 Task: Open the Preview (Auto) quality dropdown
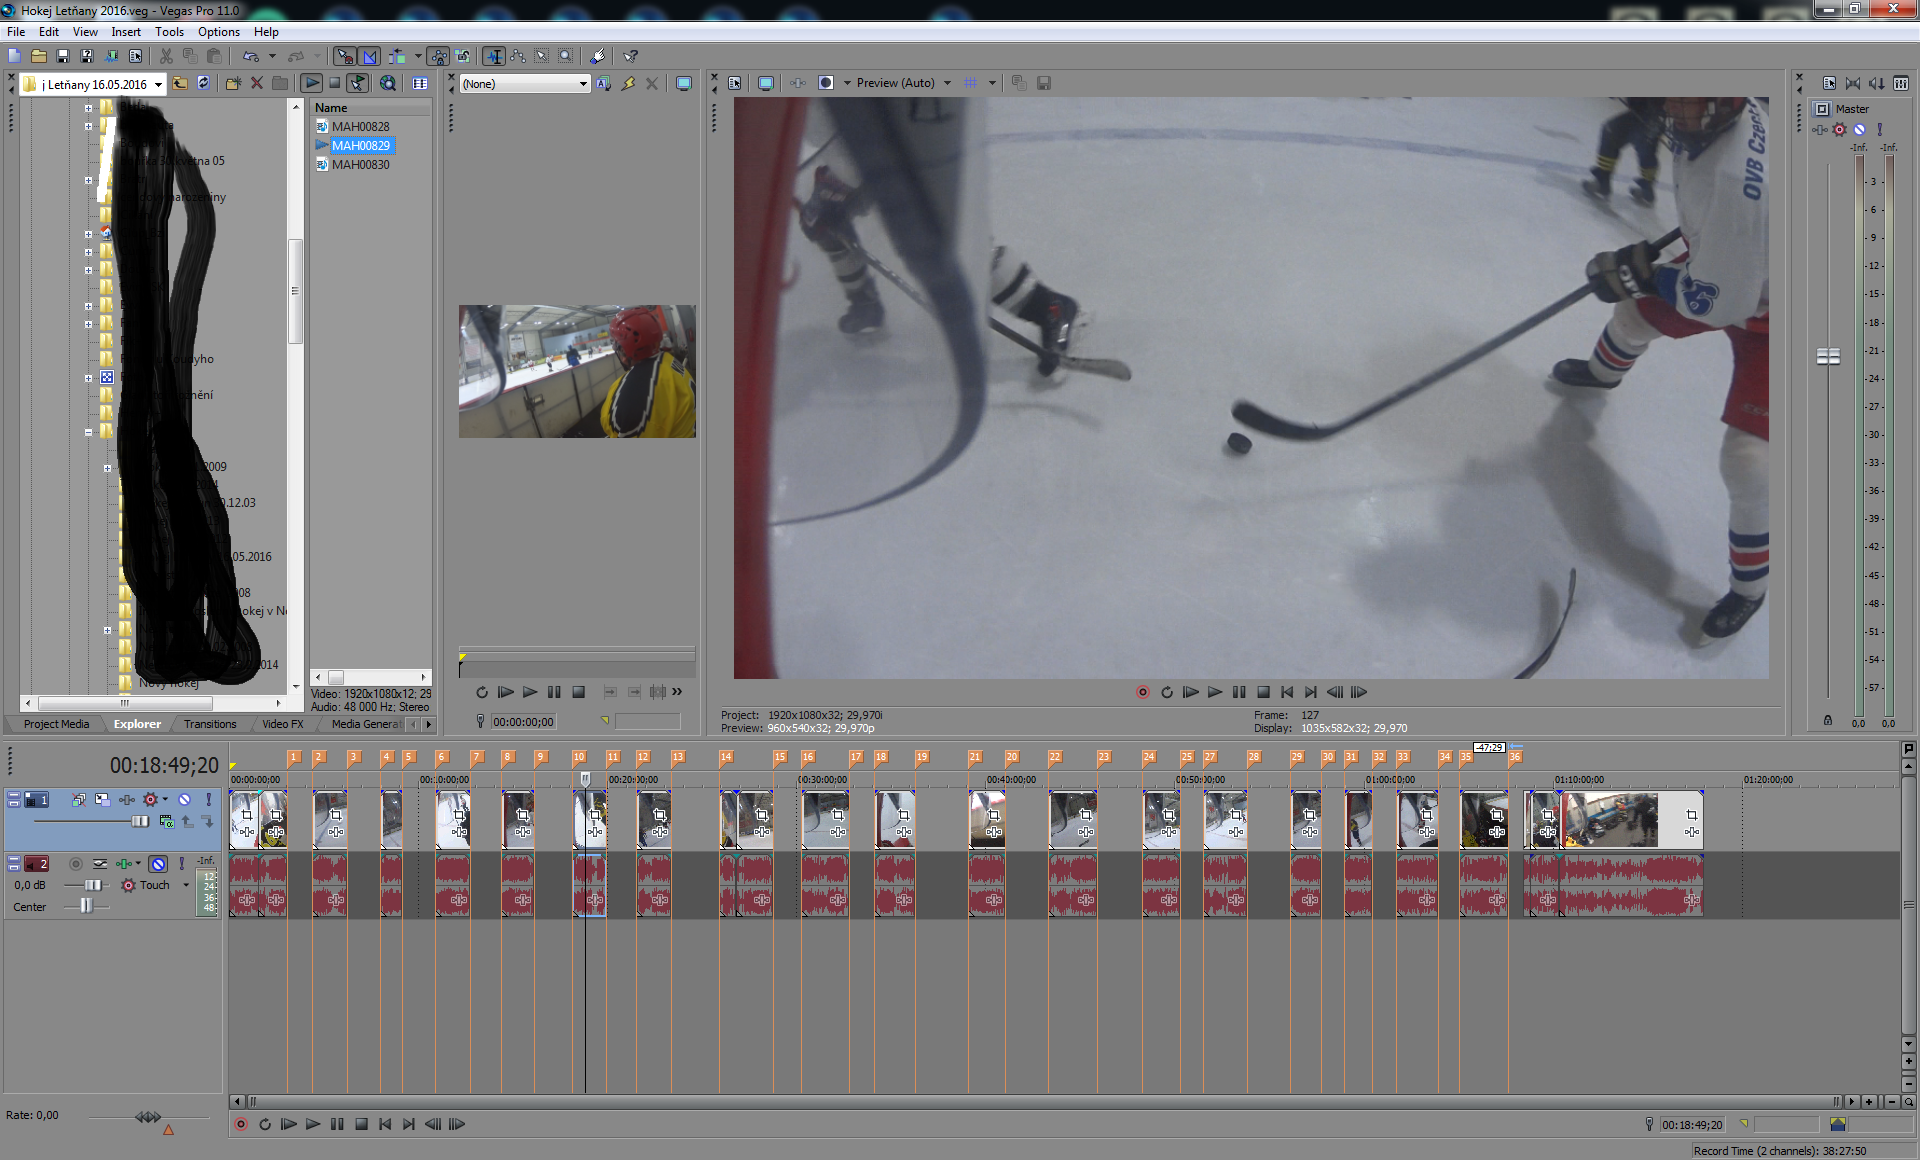pyautogui.click(x=947, y=83)
